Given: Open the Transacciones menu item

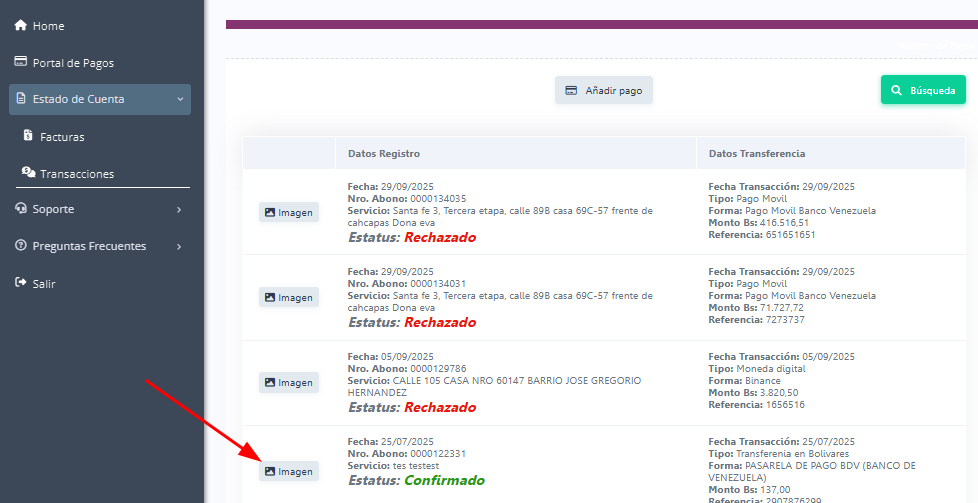Looking at the screenshot, I should 77,174.
